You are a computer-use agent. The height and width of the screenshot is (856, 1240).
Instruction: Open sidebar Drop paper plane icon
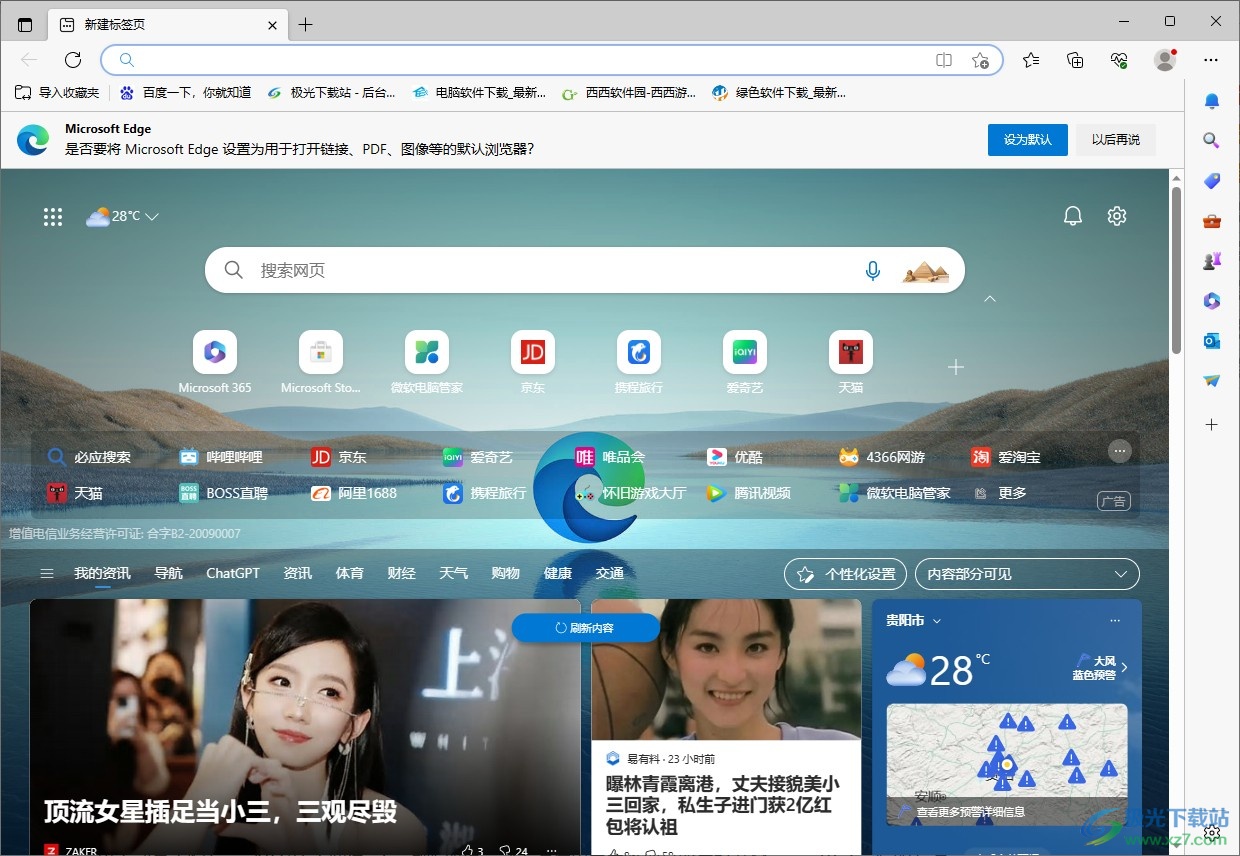[1212, 381]
